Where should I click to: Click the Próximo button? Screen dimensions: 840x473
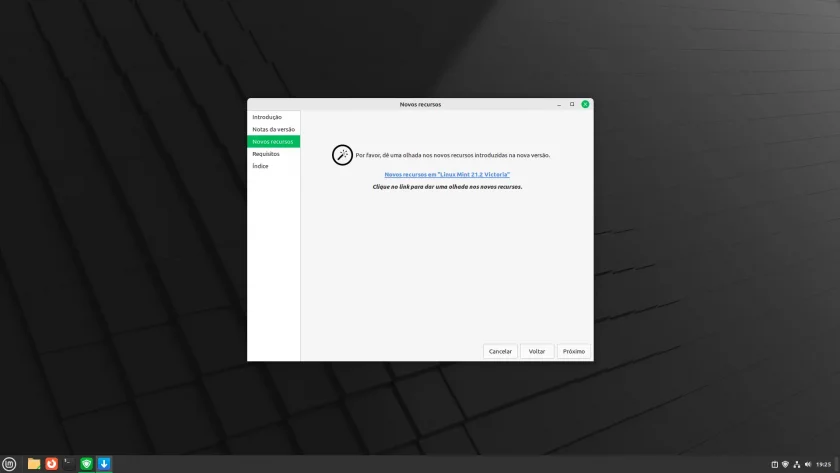coord(574,351)
